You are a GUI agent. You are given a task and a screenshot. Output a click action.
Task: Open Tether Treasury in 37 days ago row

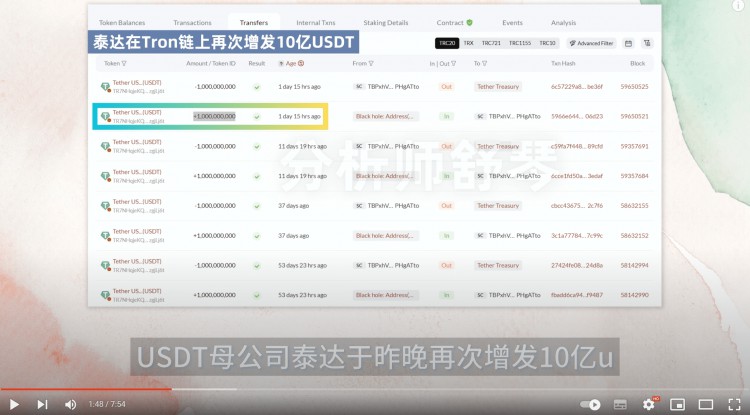click(x=498, y=206)
